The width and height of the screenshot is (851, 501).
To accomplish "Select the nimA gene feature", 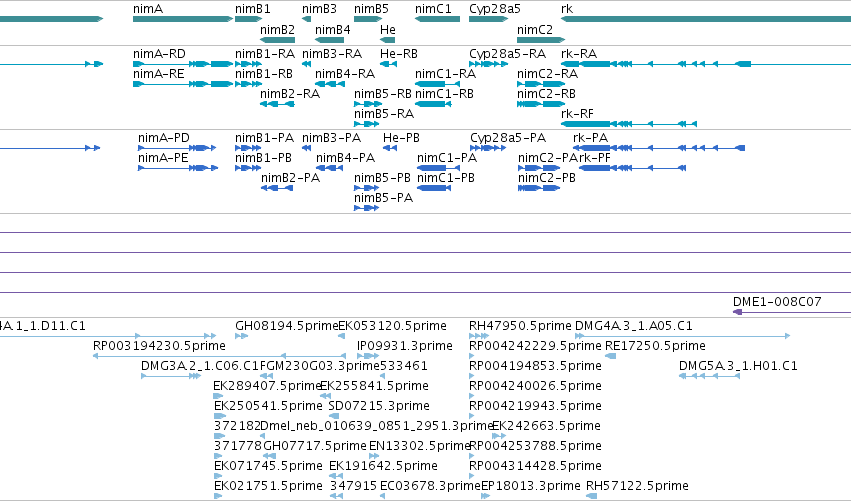I will (183, 19).
